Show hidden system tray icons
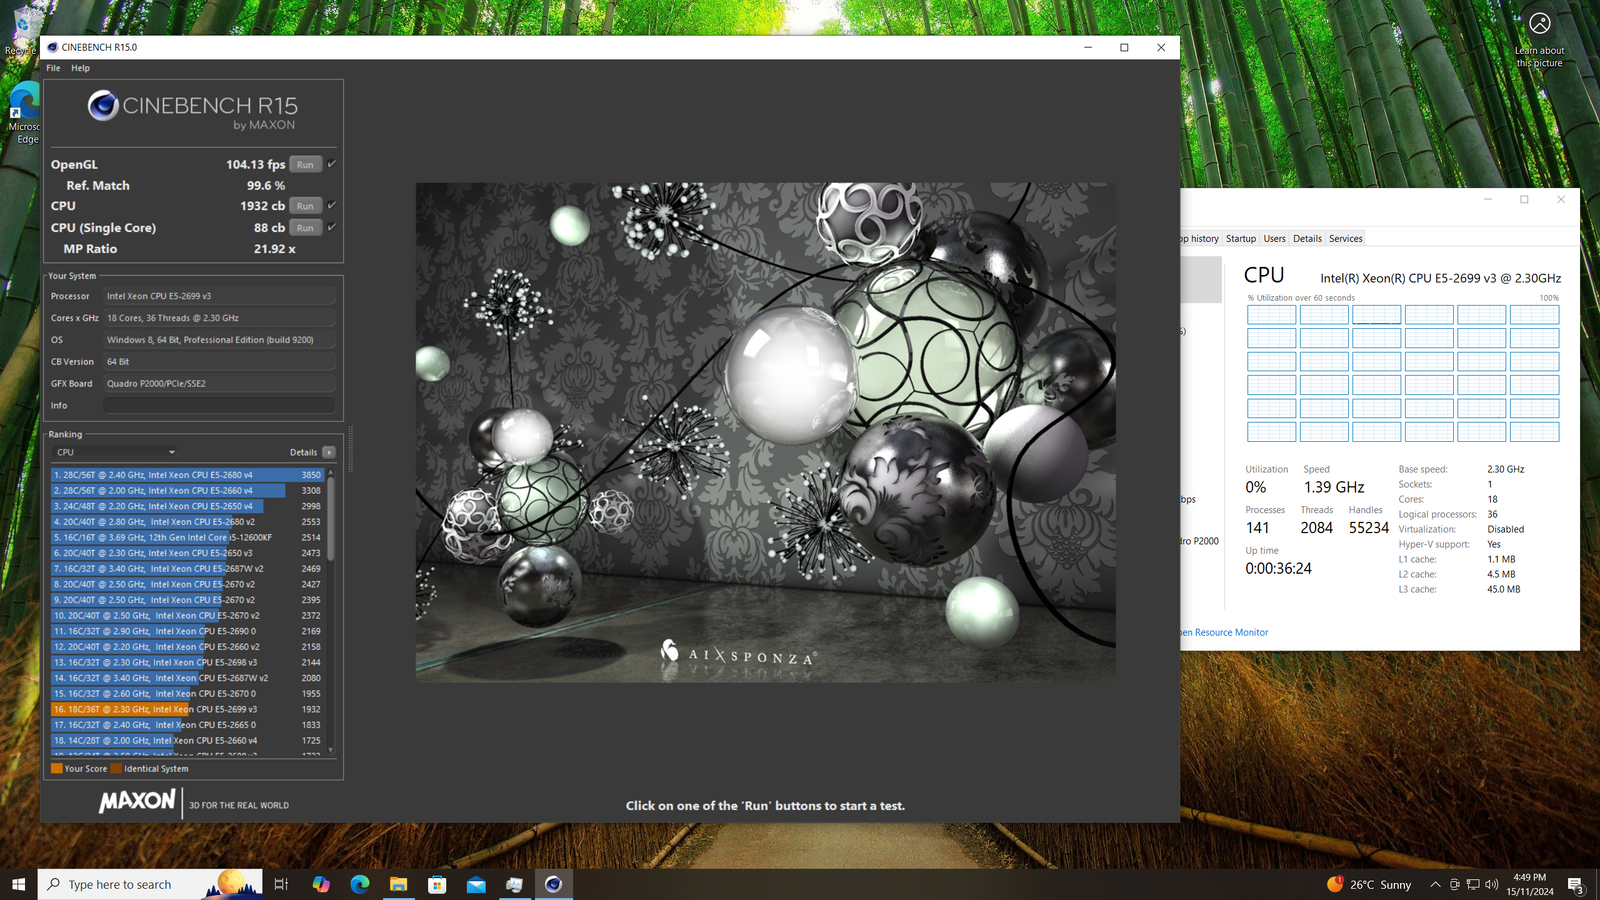The width and height of the screenshot is (1600, 900). 1435,884
